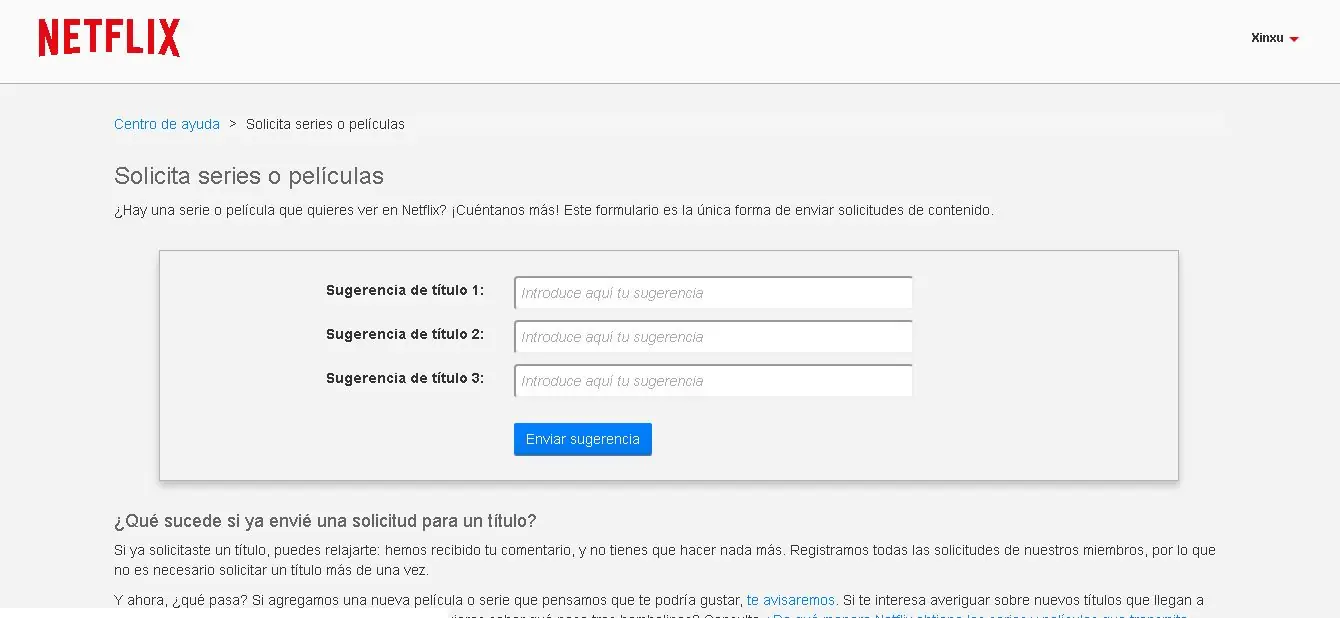The width and height of the screenshot is (1340, 618).
Task: Submit with Enviar sugerencia button
Action: (x=583, y=439)
